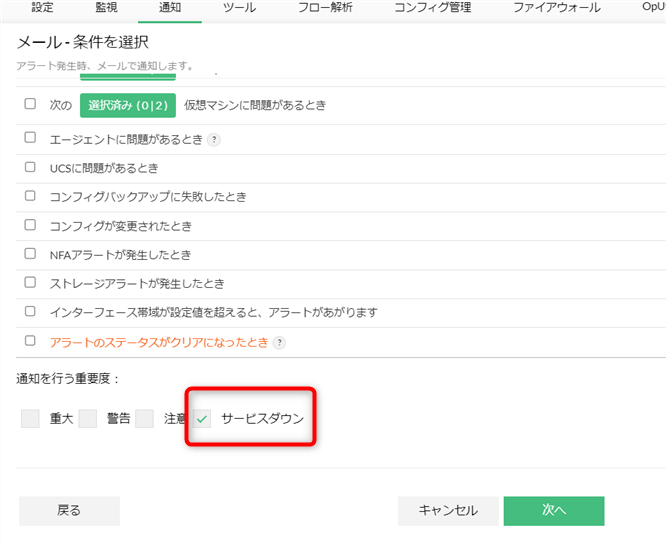This screenshot has height=546, width=666.
Task: Click the 戻る button
Action: click(x=69, y=510)
